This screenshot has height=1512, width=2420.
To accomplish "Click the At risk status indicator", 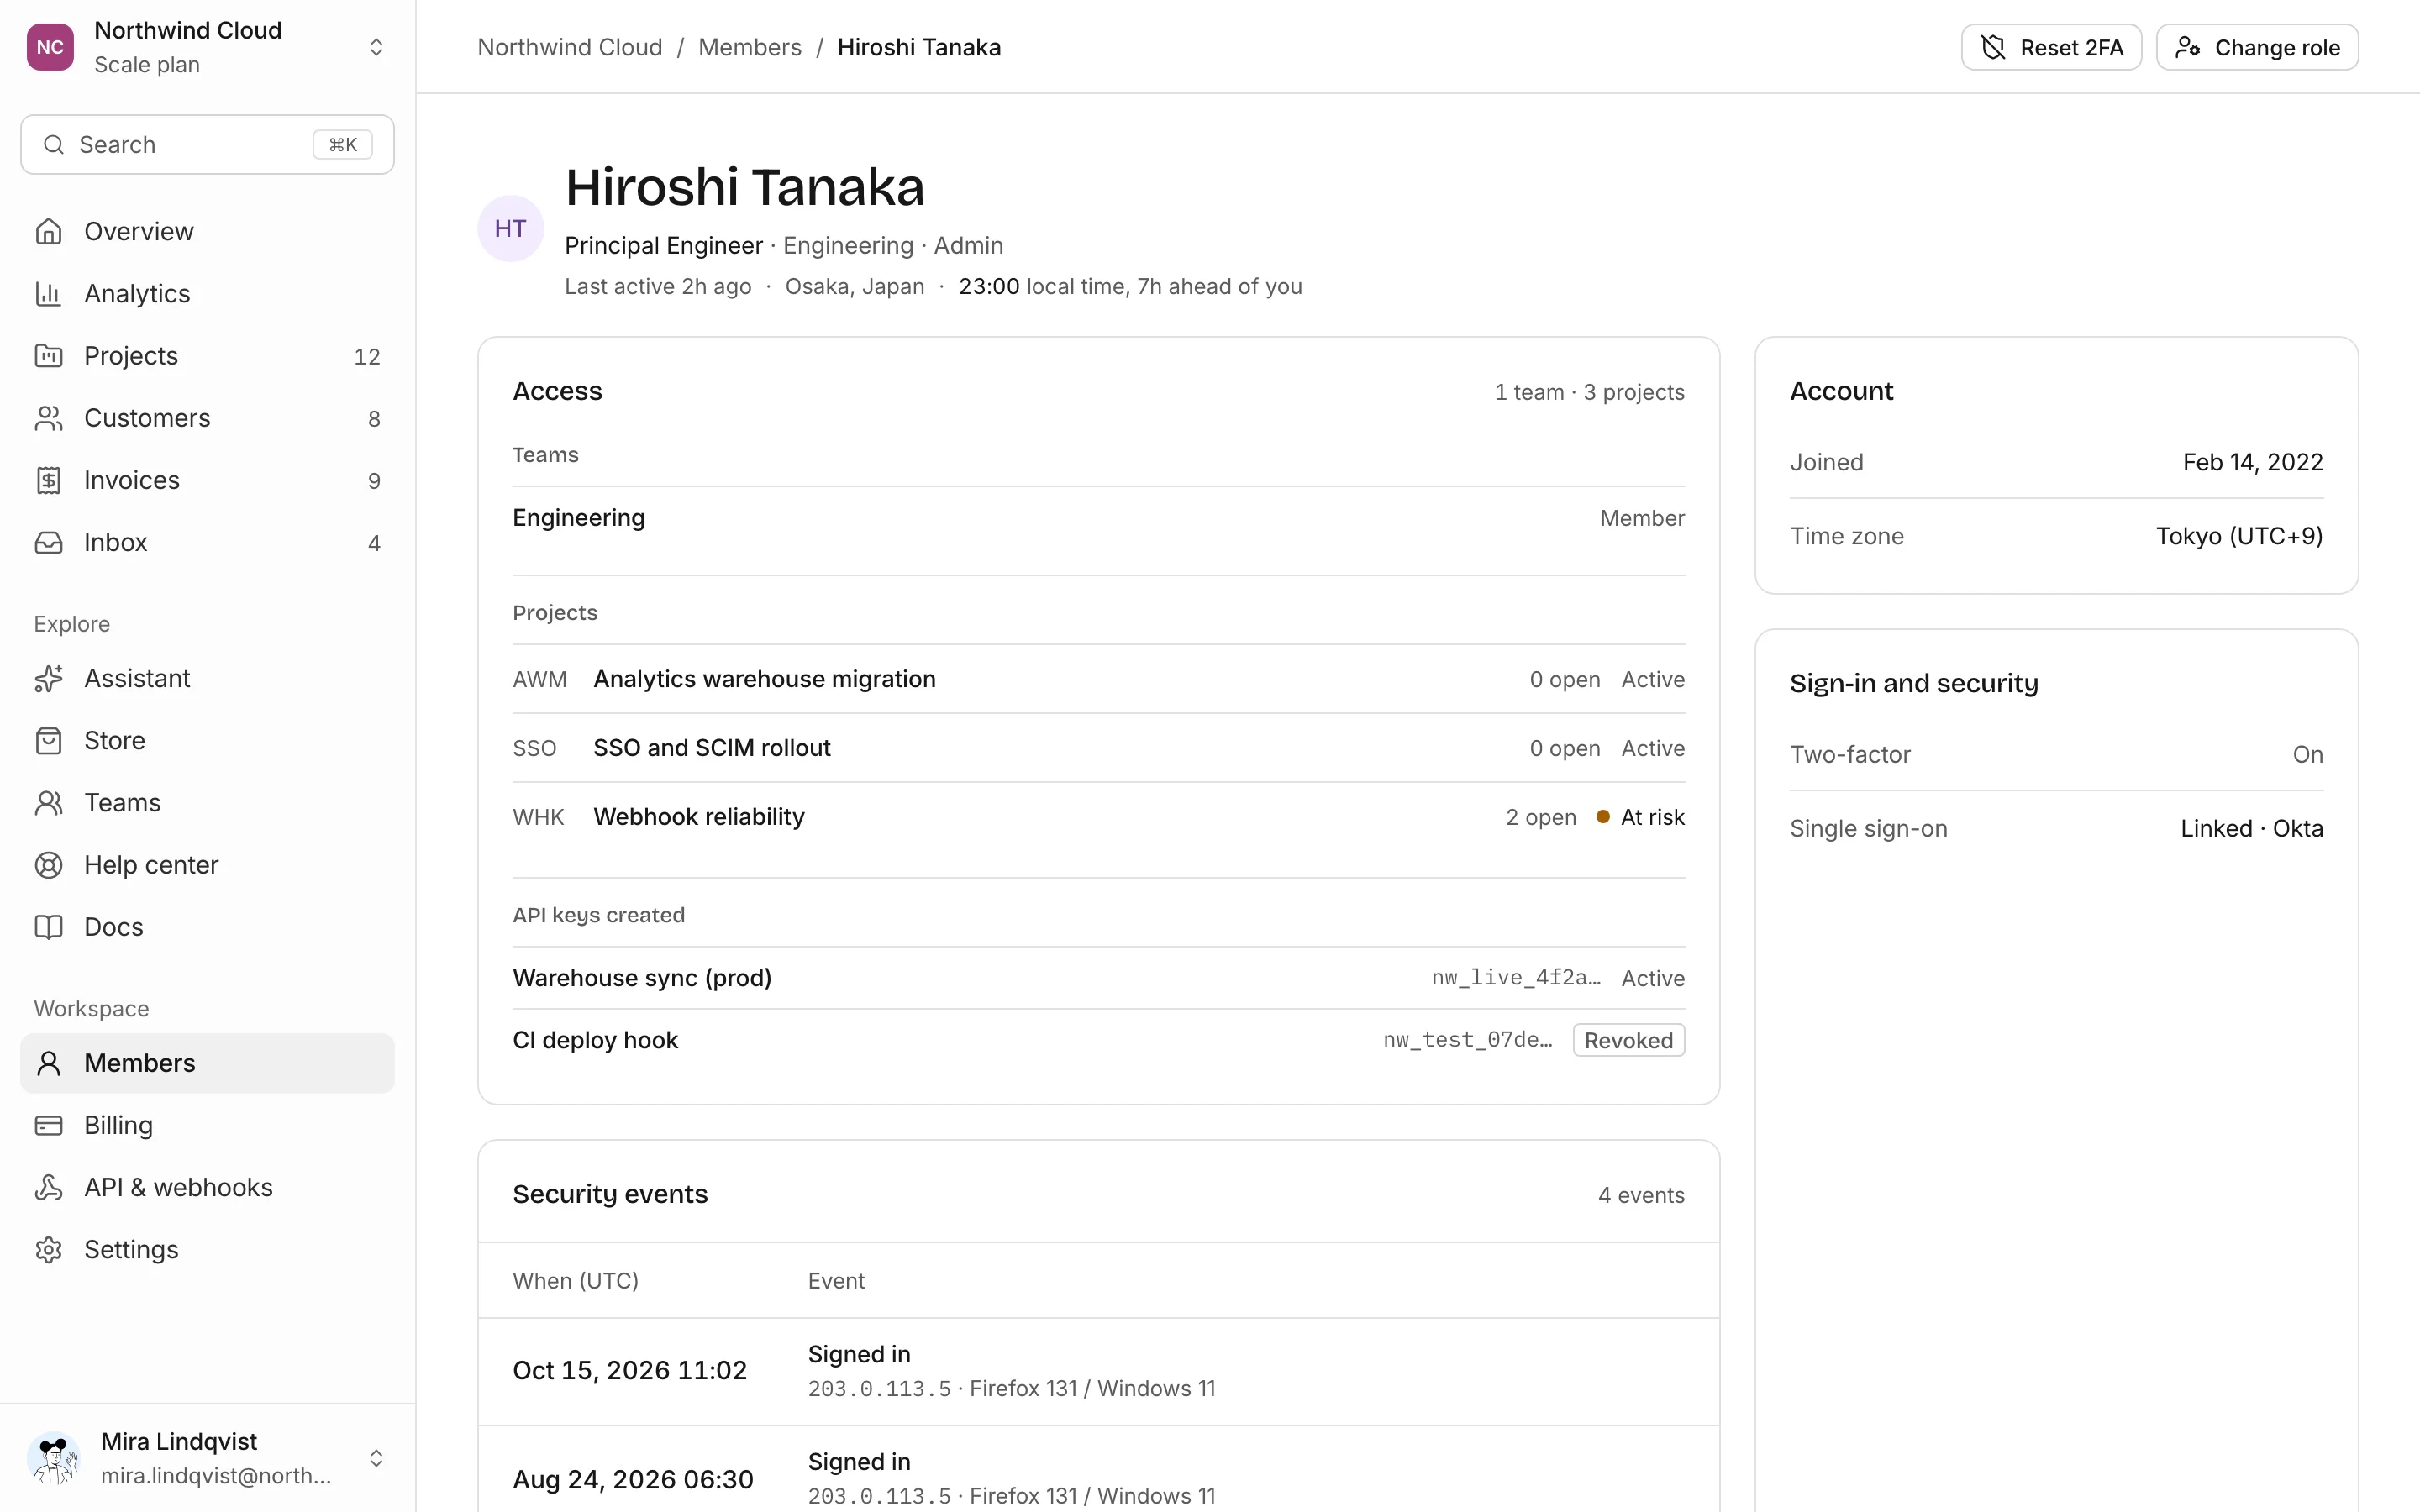I will click(x=1640, y=817).
